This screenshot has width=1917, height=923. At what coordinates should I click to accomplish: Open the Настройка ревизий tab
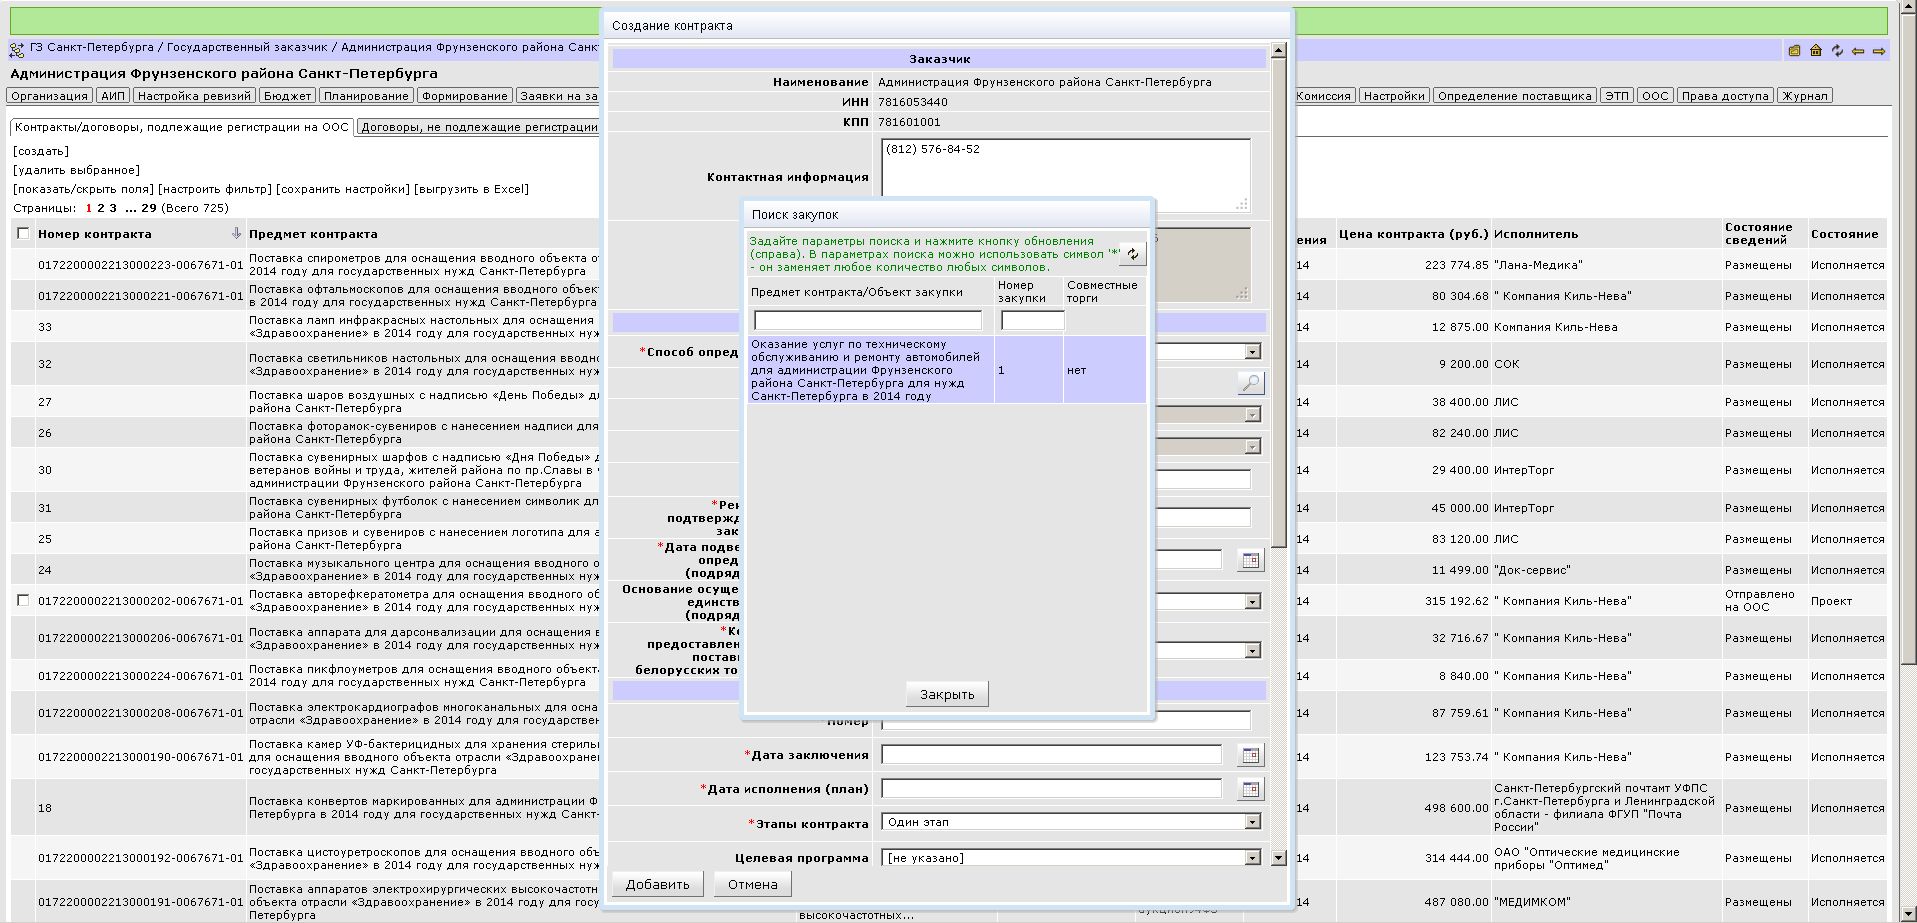pos(195,96)
